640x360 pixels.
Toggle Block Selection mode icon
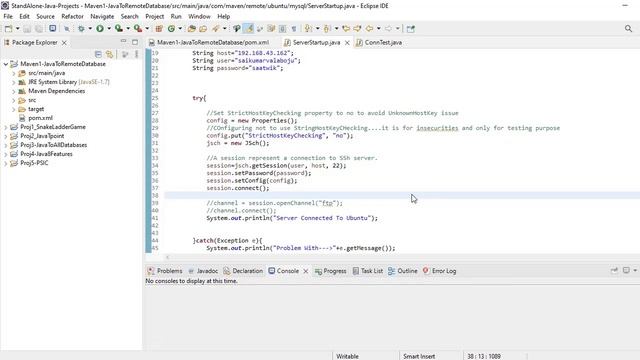click(282, 29)
